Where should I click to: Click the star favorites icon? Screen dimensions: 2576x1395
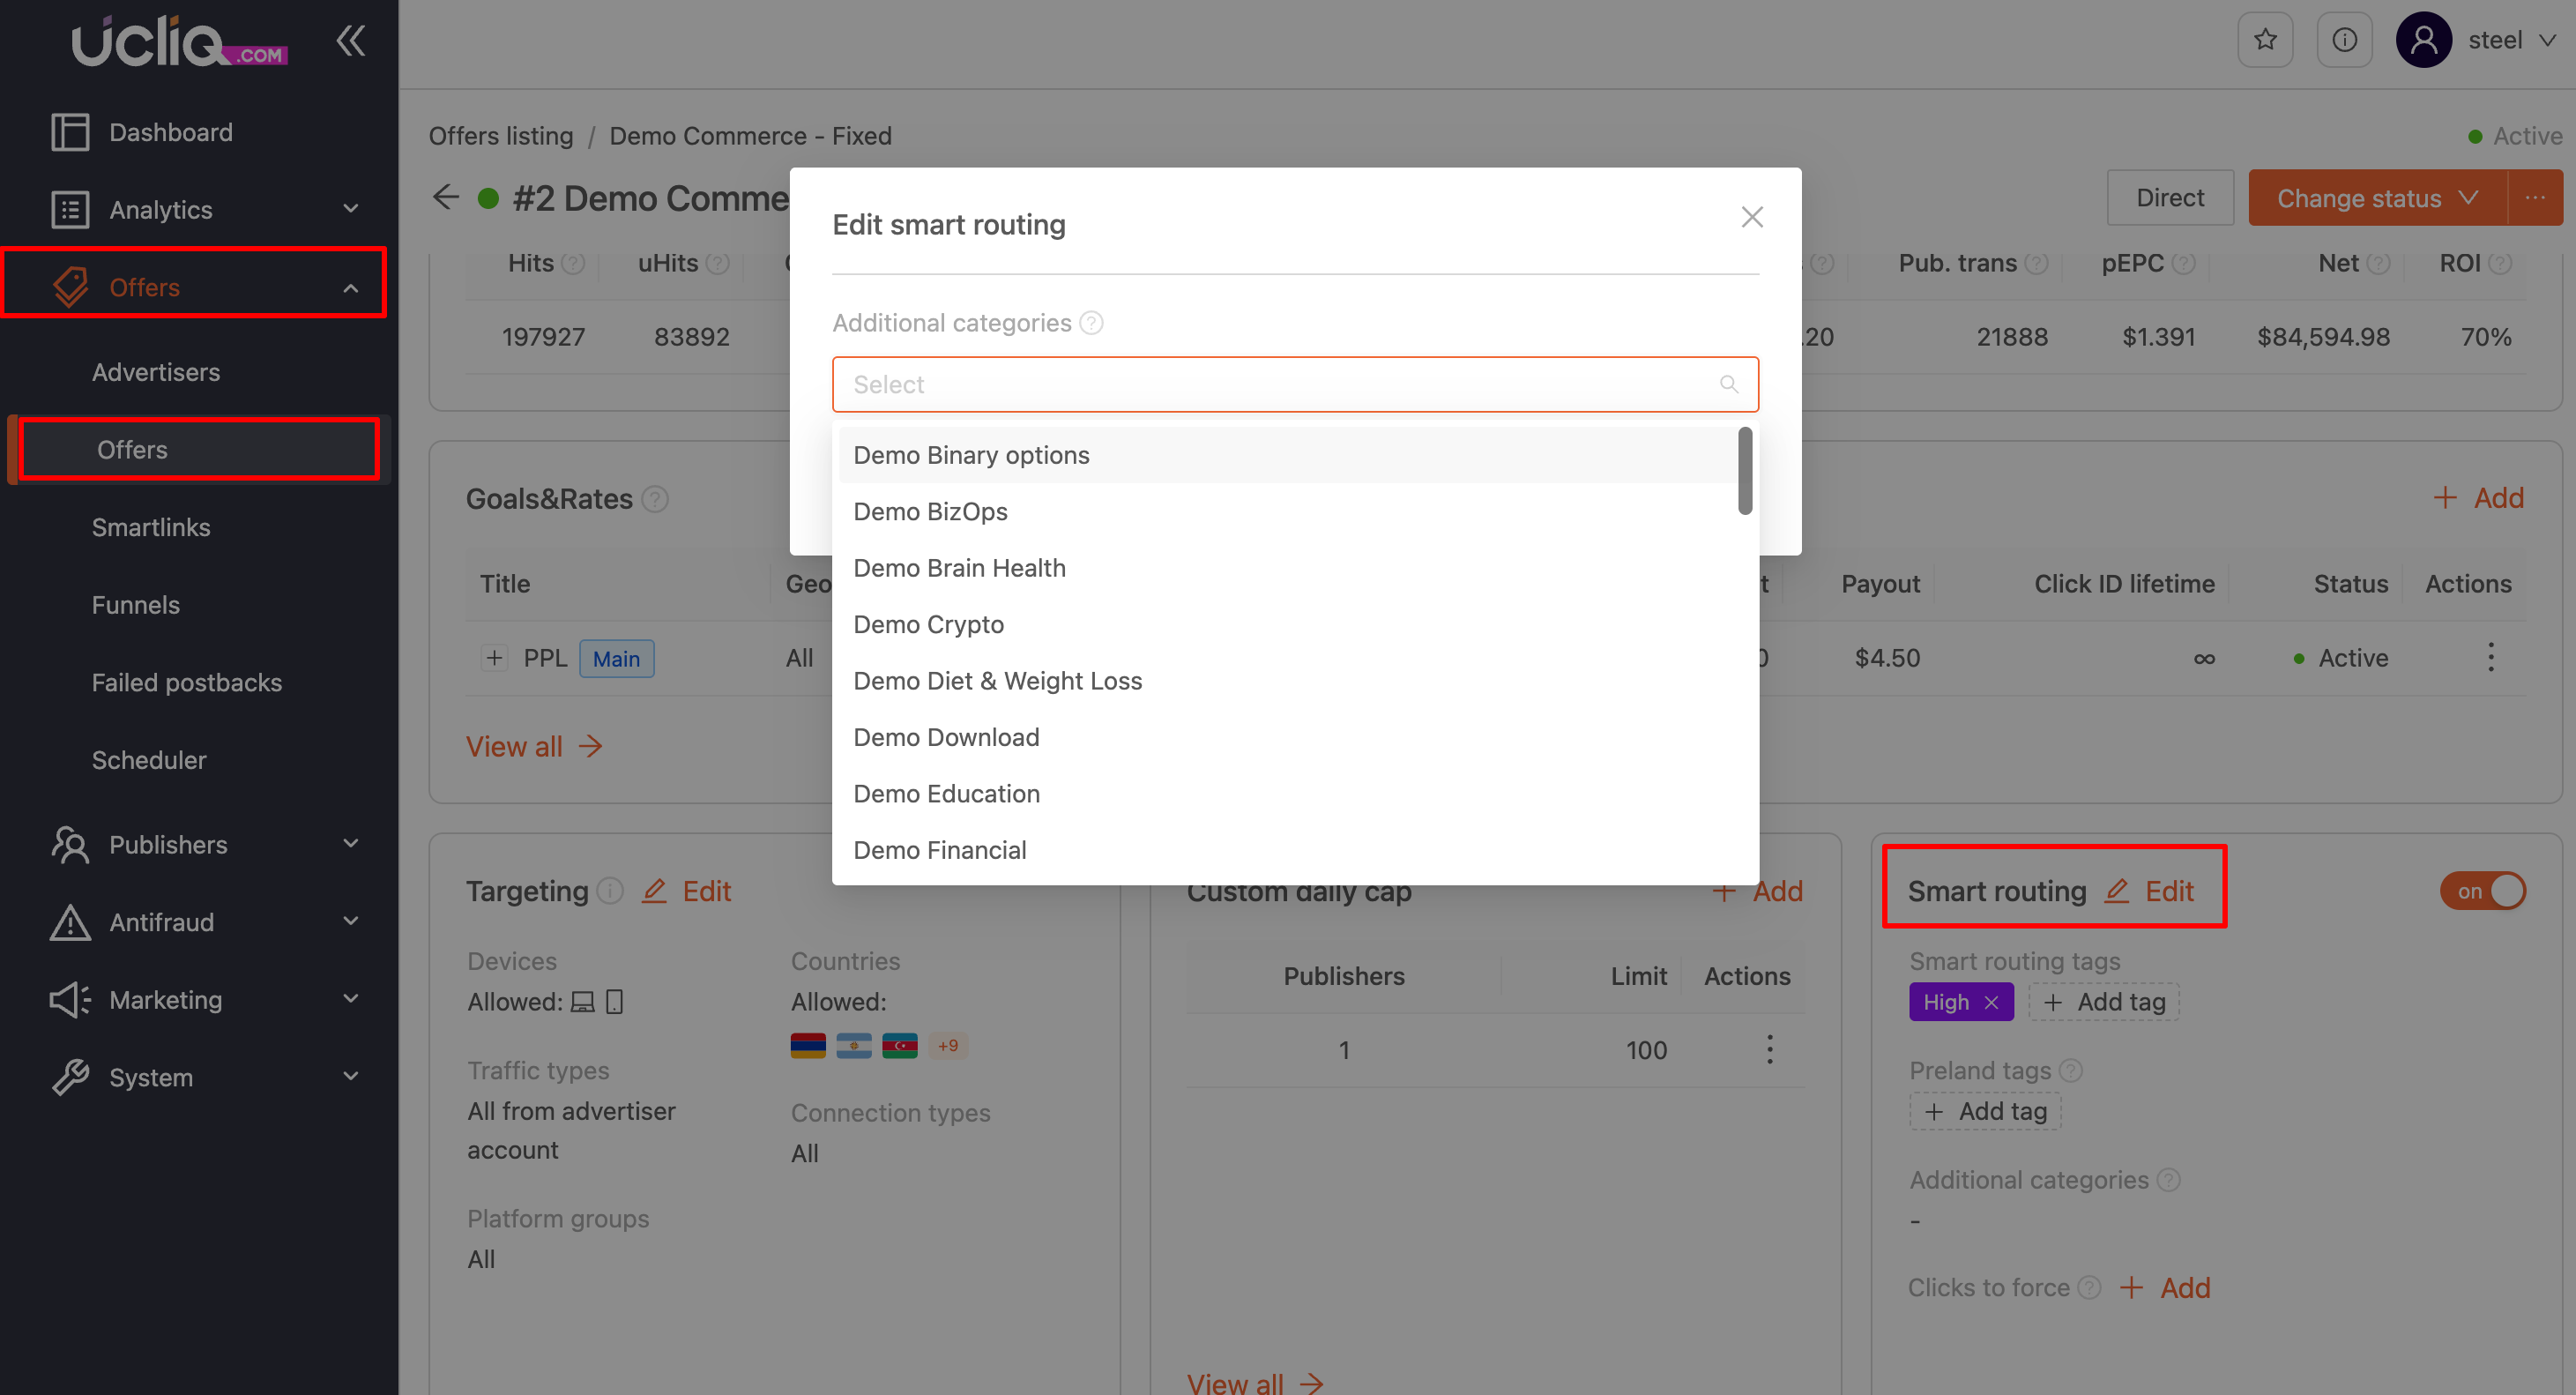point(2265,40)
